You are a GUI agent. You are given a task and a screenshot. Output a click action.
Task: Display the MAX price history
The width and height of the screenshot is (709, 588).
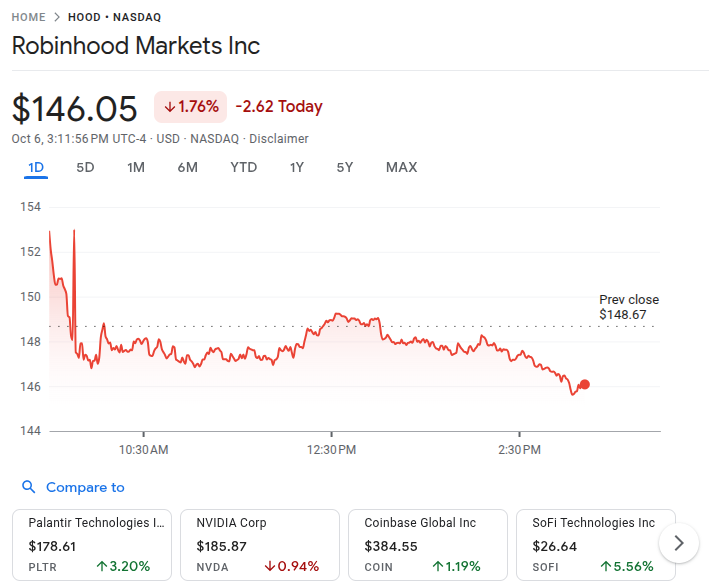point(401,167)
